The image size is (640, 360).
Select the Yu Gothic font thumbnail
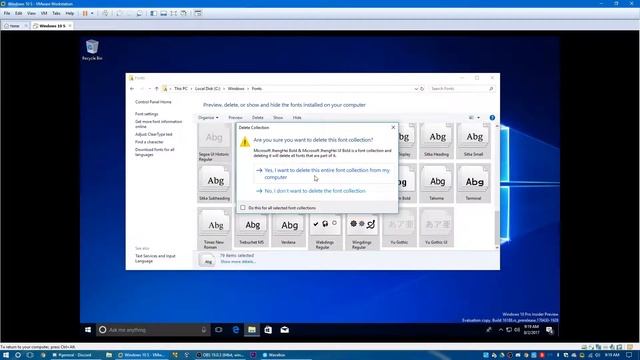[x=399, y=227]
